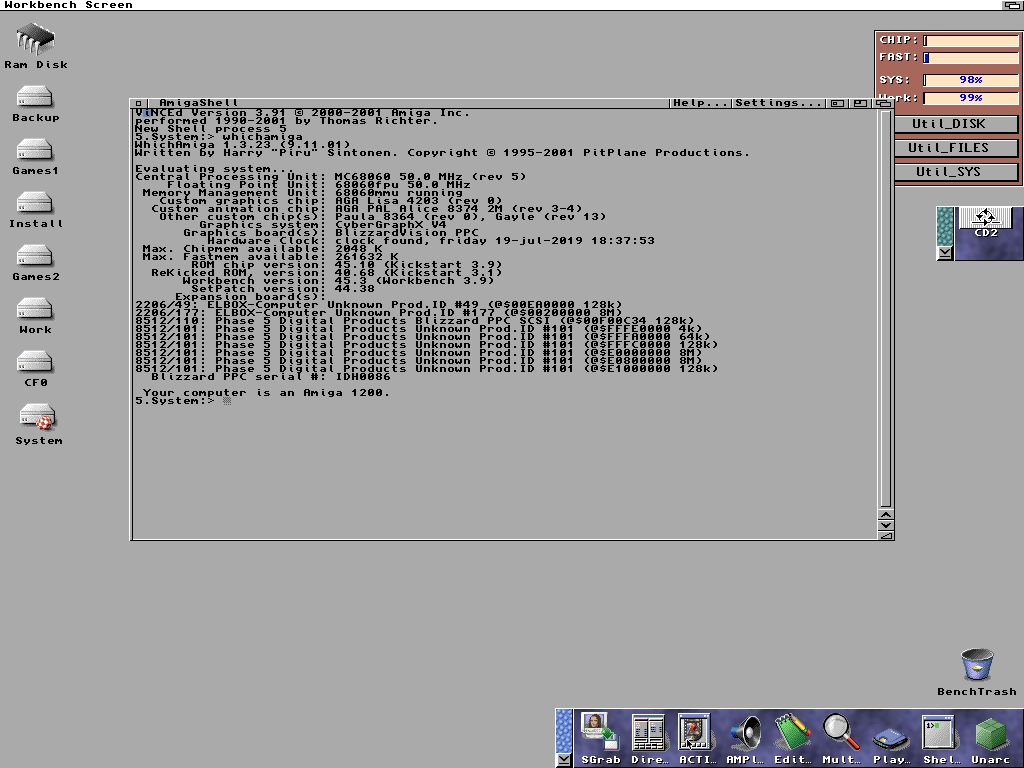This screenshot has height=768, width=1024.
Task: Start the AMPl... speaker dock icon
Action: (x=745, y=738)
